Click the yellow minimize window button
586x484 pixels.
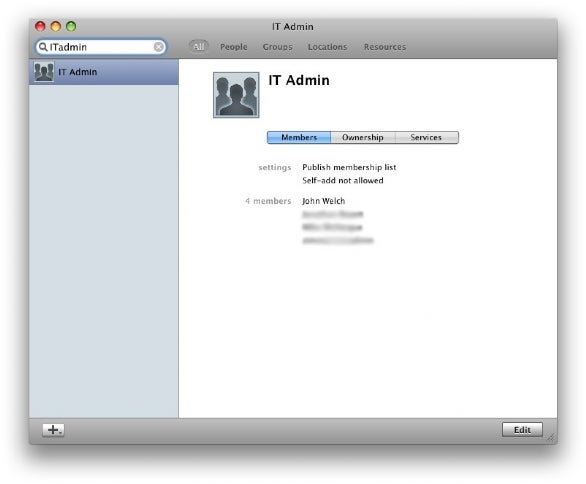56,26
